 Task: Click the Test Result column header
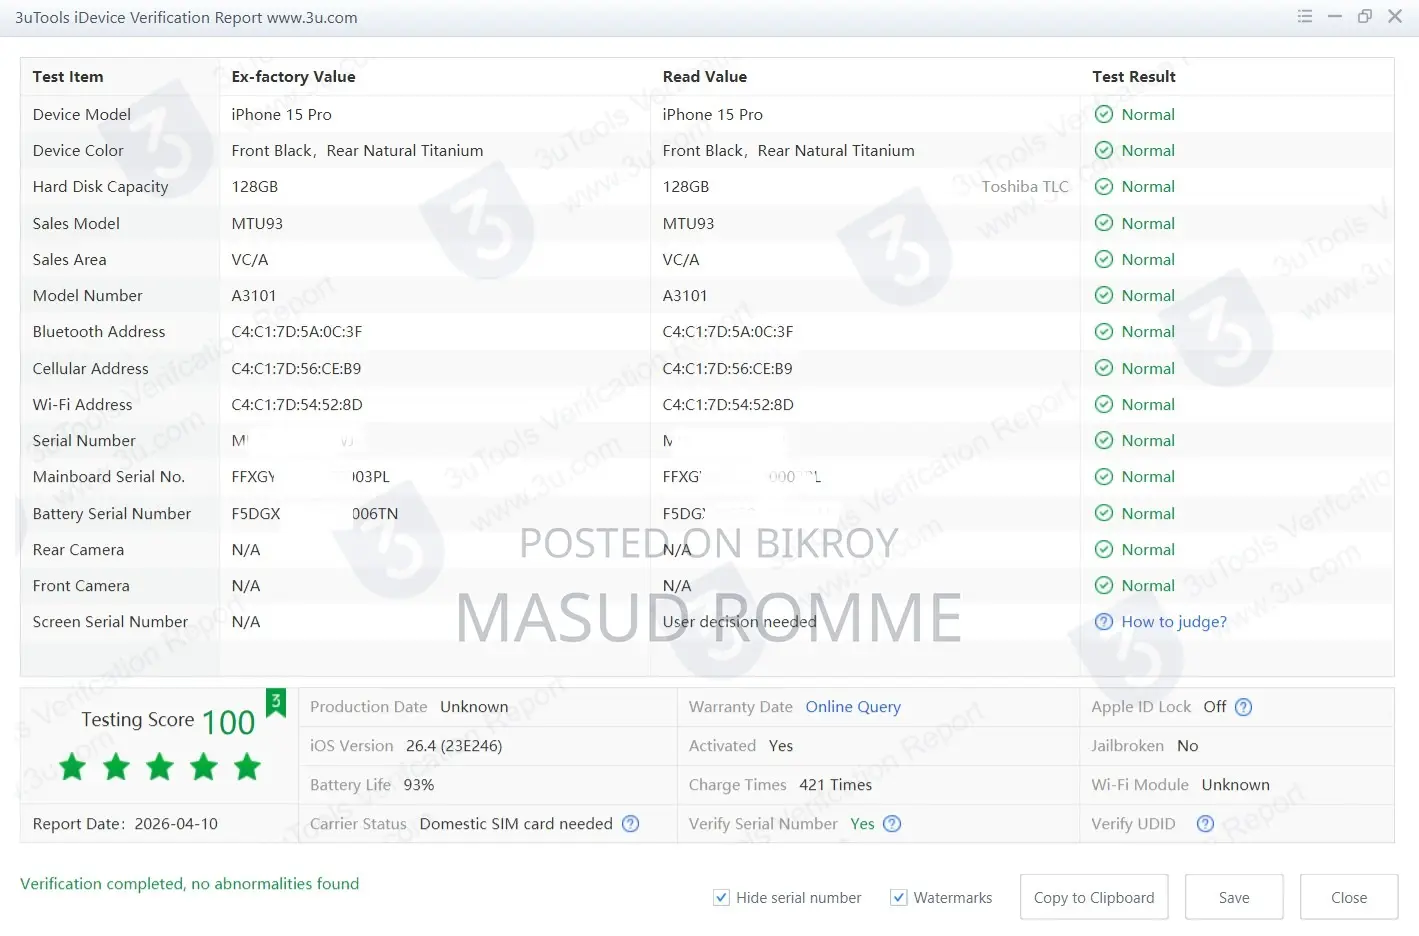coord(1134,77)
